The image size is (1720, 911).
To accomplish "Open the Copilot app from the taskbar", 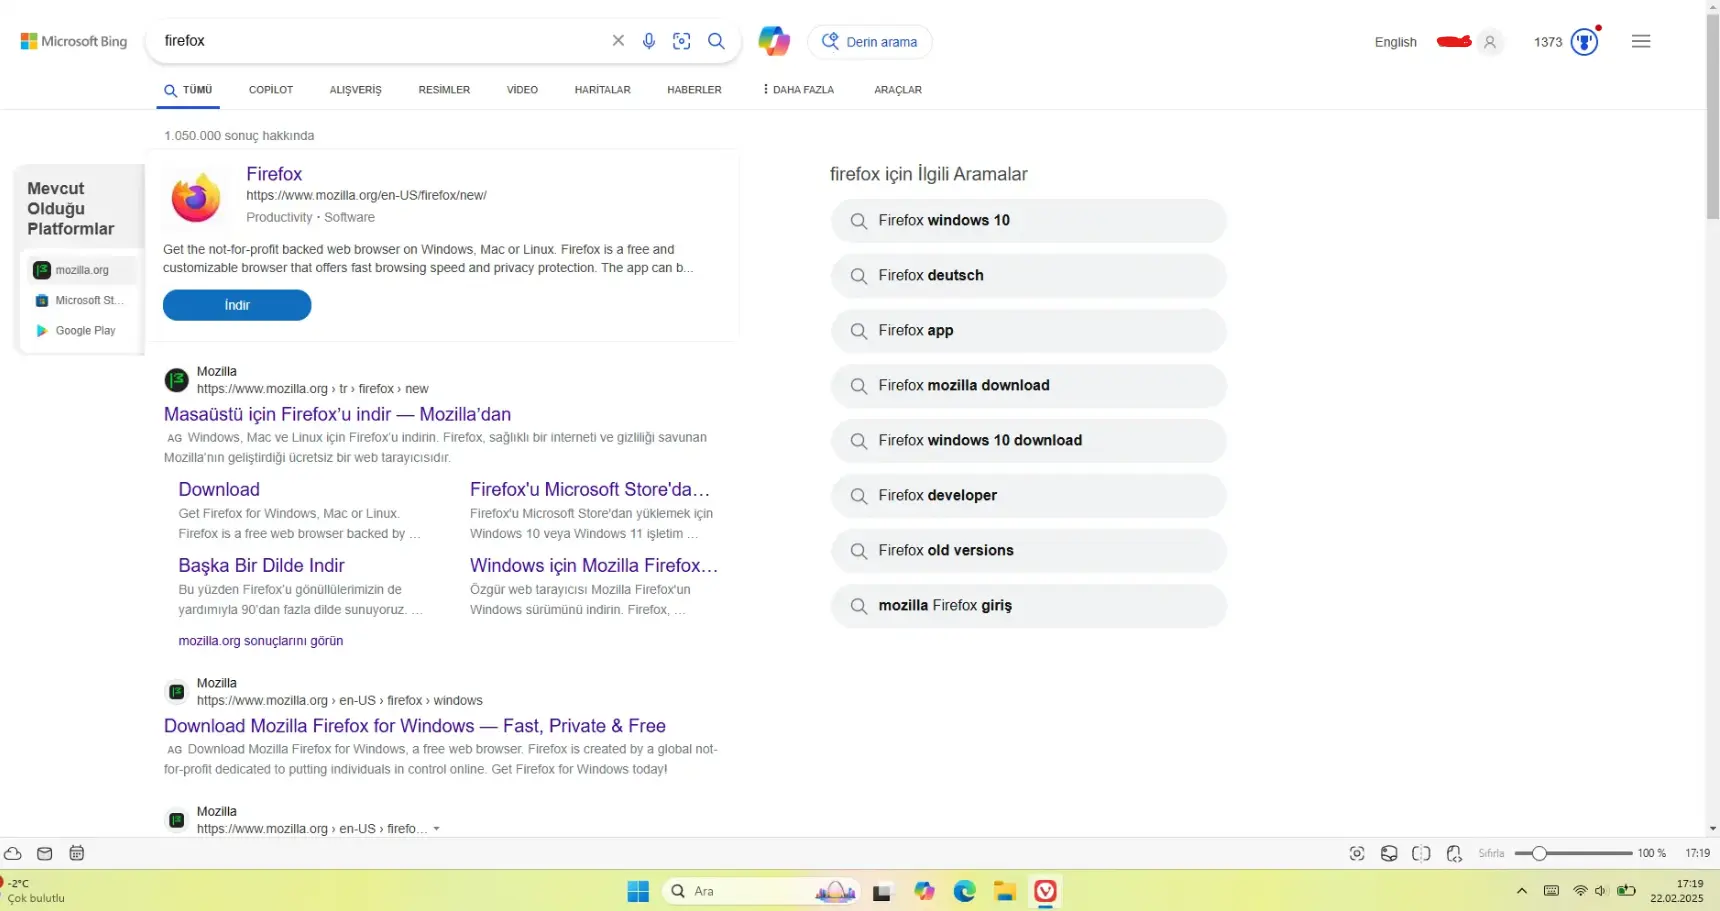I will pos(924,891).
